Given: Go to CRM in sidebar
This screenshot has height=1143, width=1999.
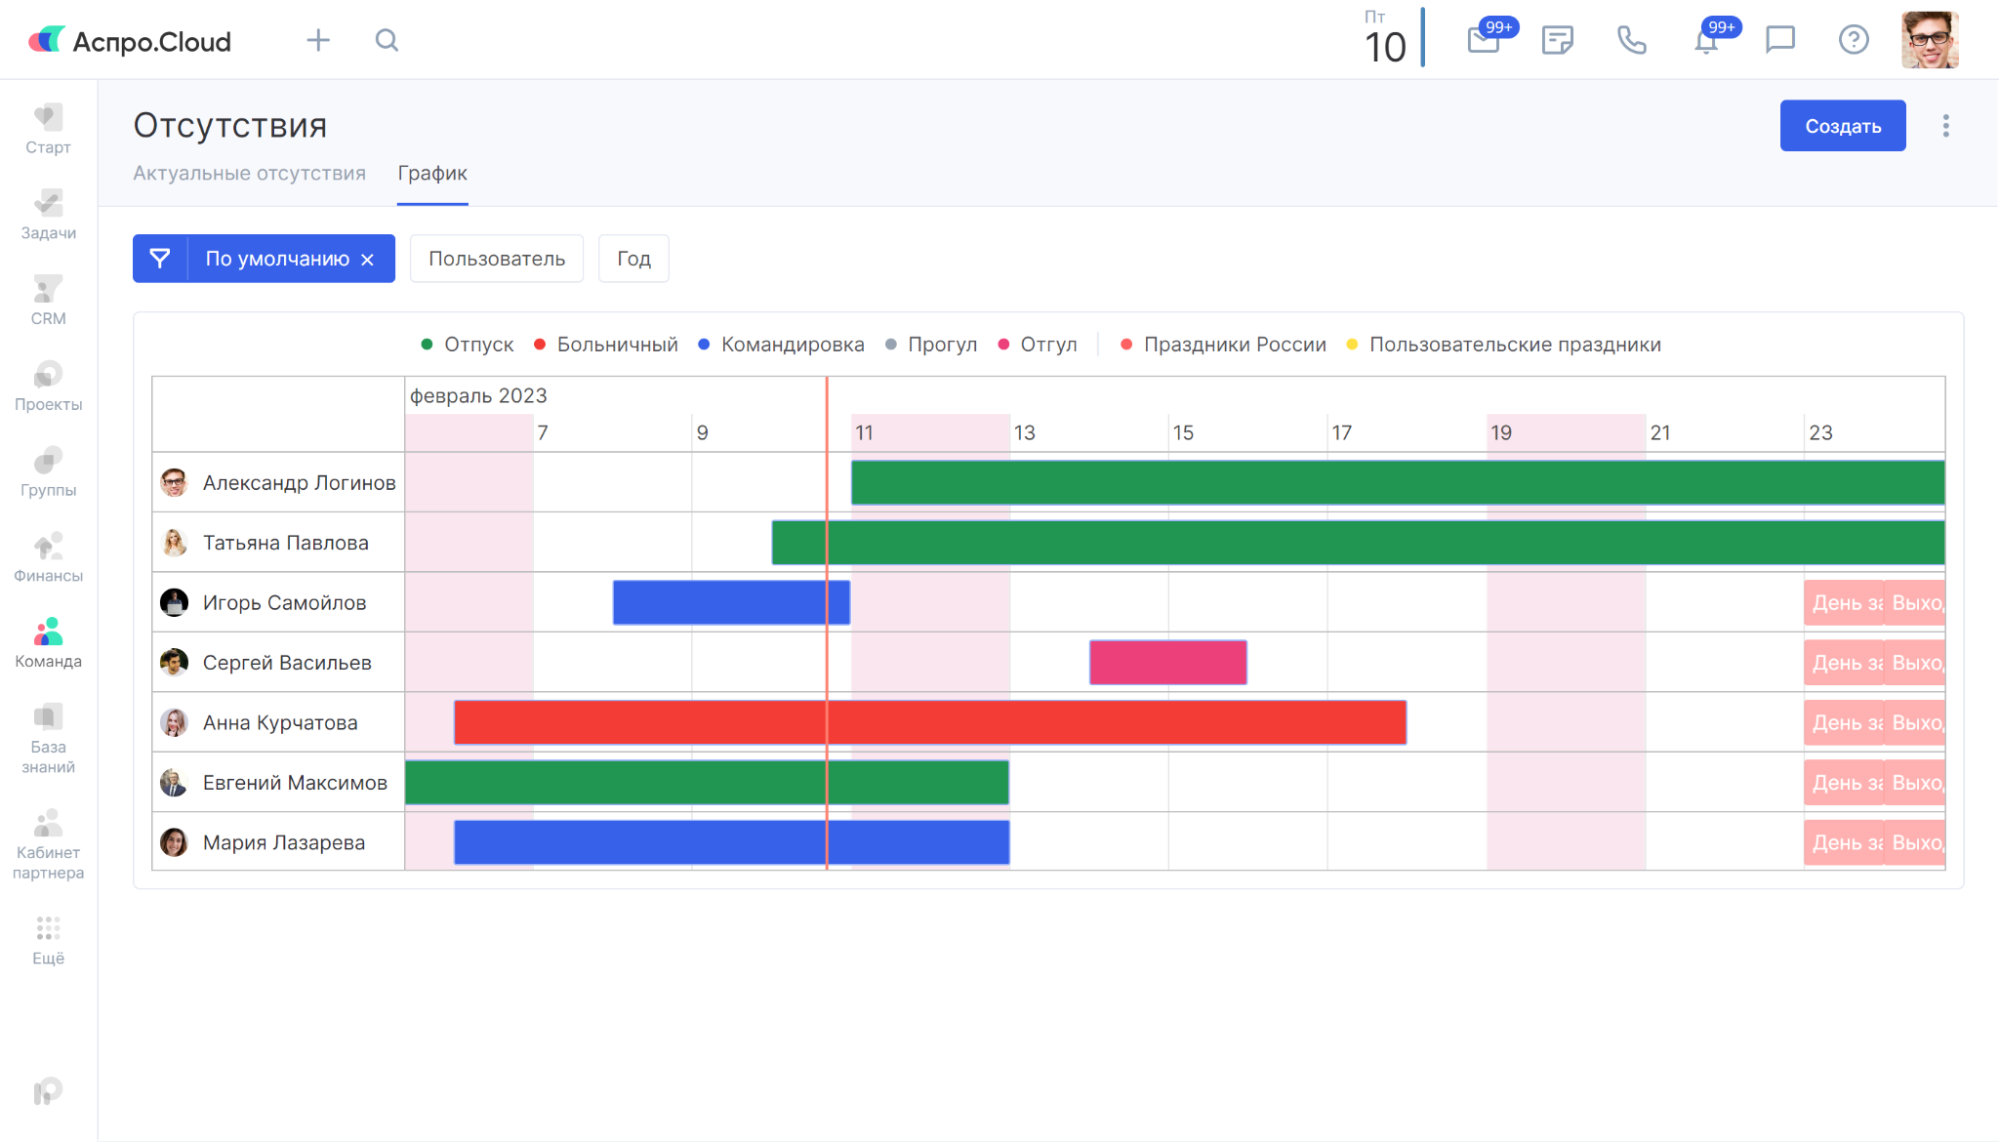Looking at the screenshot, I should pos(48,300).
